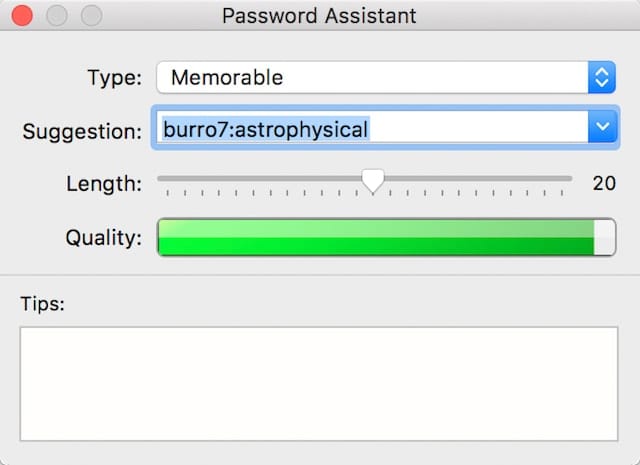Click the "Quality:" label

104,238
